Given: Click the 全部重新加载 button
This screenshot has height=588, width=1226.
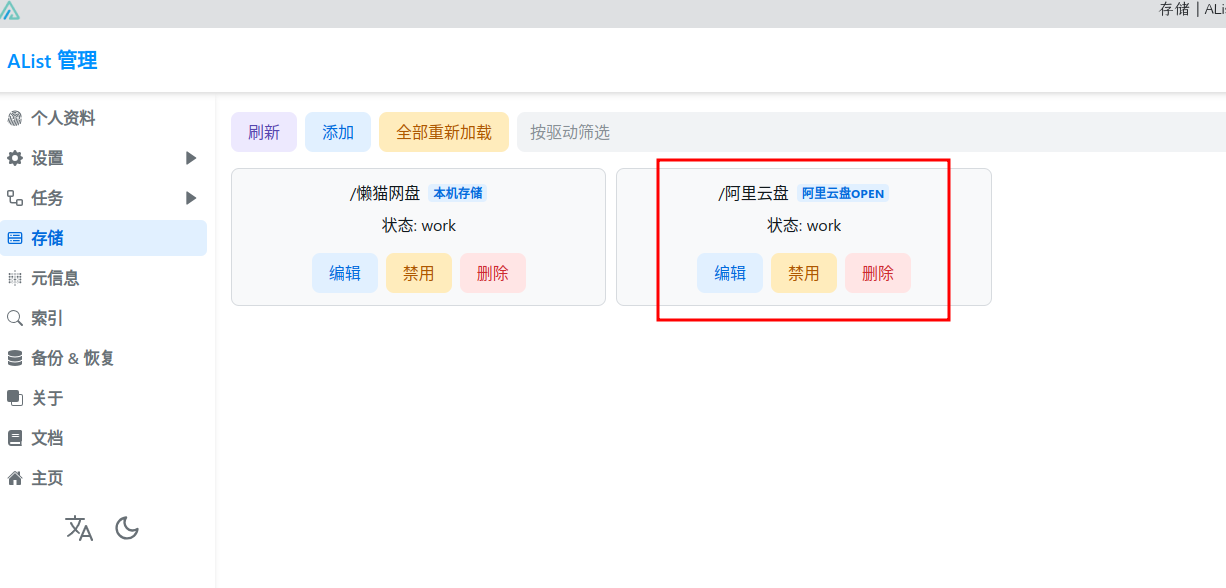Looking at the screenshot, I should click(x=444, y=132).
